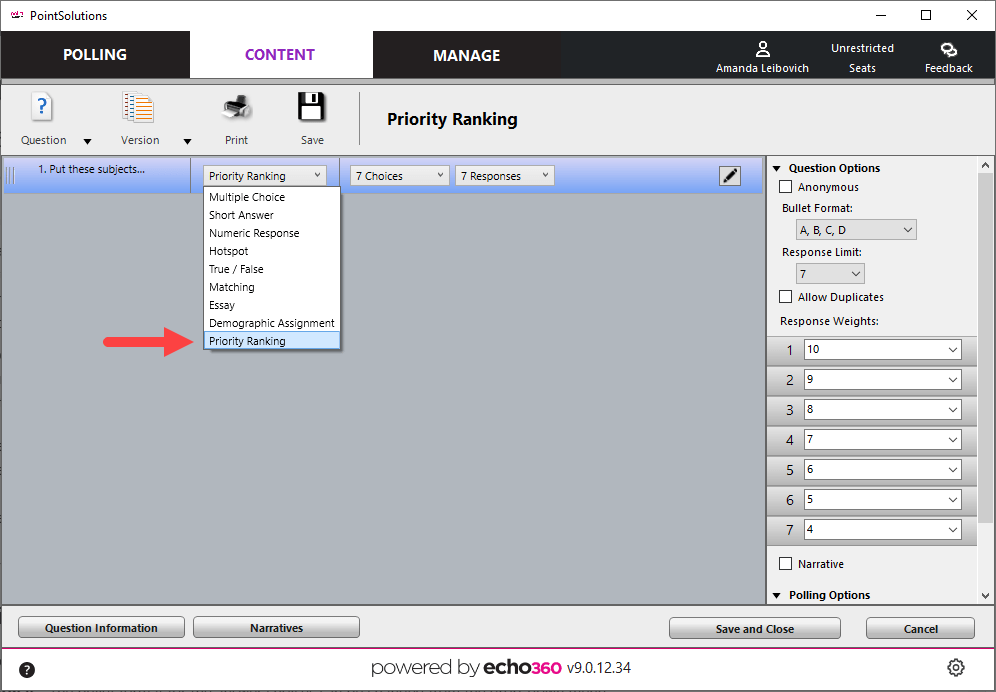Open the Question tool icon
This screenshot has width=996, height=692.
pyautogui.click(x=42, y=106)
